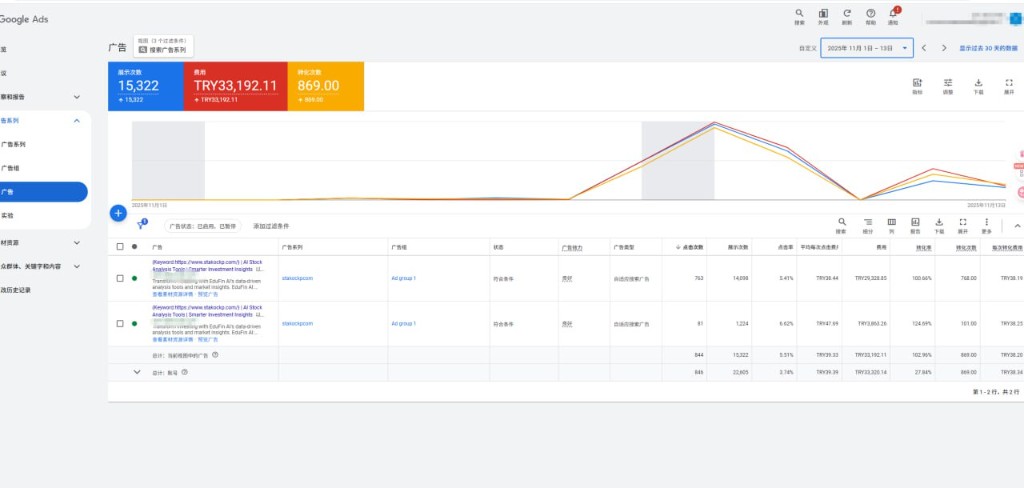Check the first ad row checkbox
Image resolution: width=1024 pixels, height=488 pixels.
point(120,278)
